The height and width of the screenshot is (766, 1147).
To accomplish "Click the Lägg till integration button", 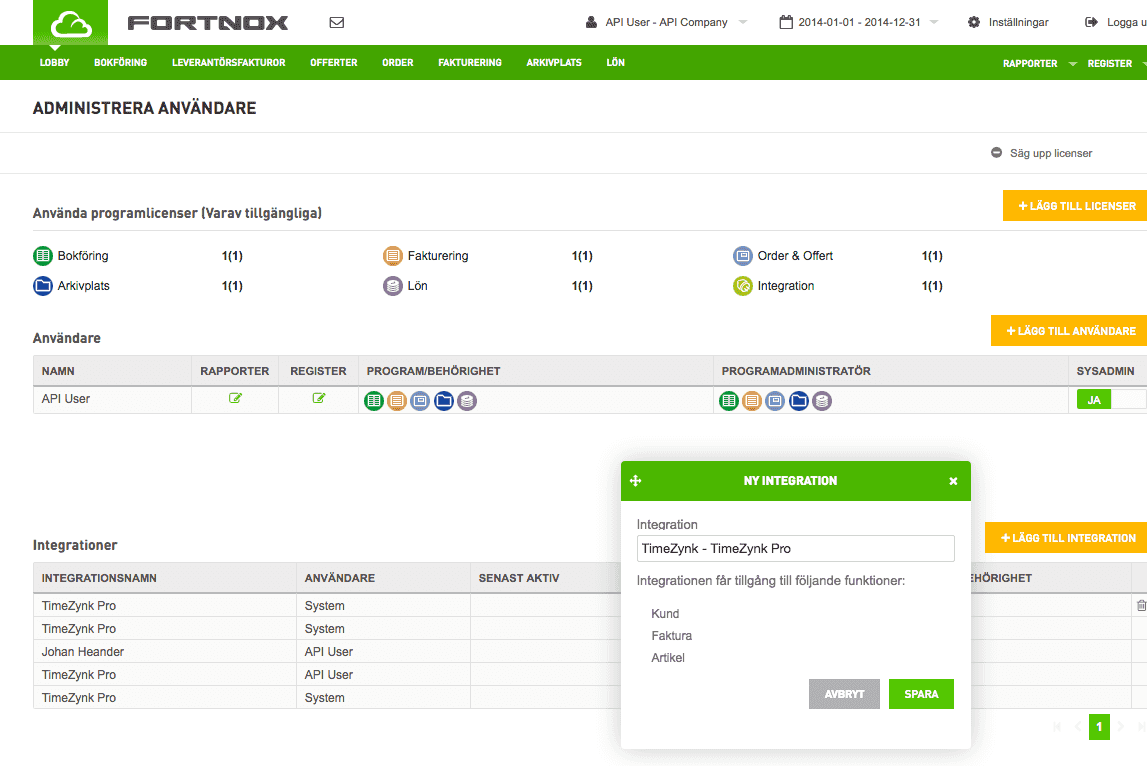I will pos(1066,538).
